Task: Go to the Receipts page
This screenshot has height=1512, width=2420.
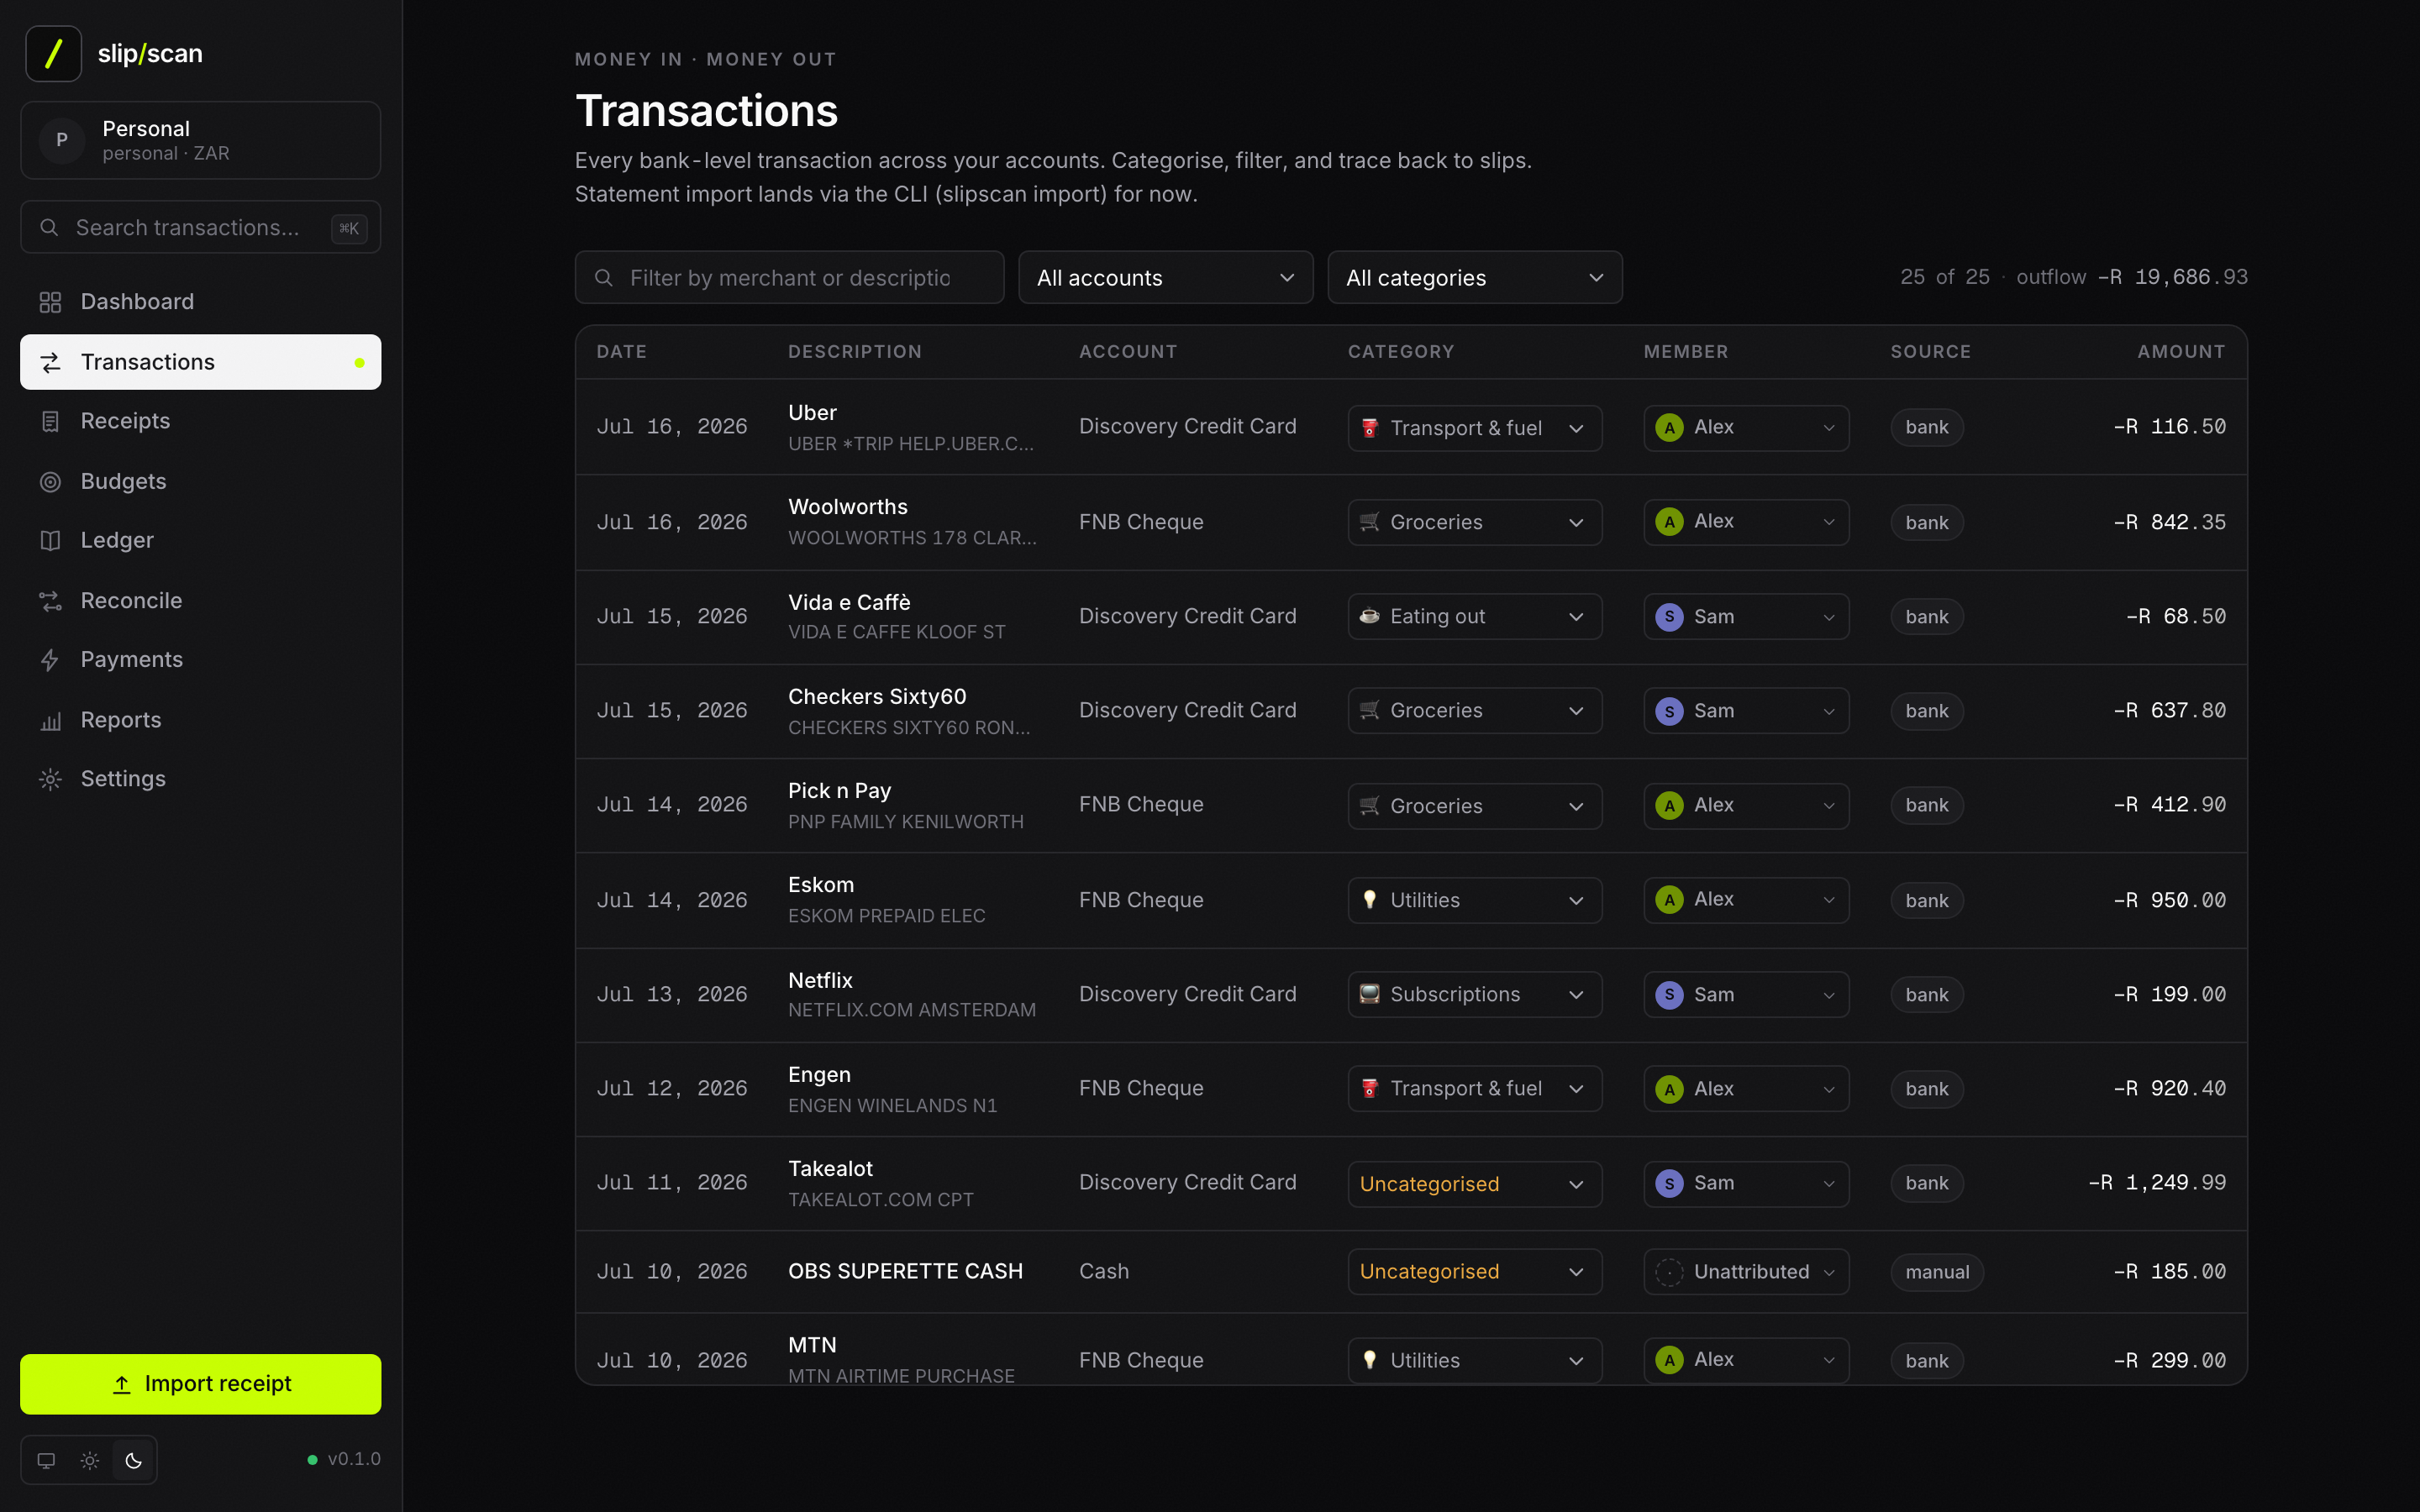Action: coord(201,421)
